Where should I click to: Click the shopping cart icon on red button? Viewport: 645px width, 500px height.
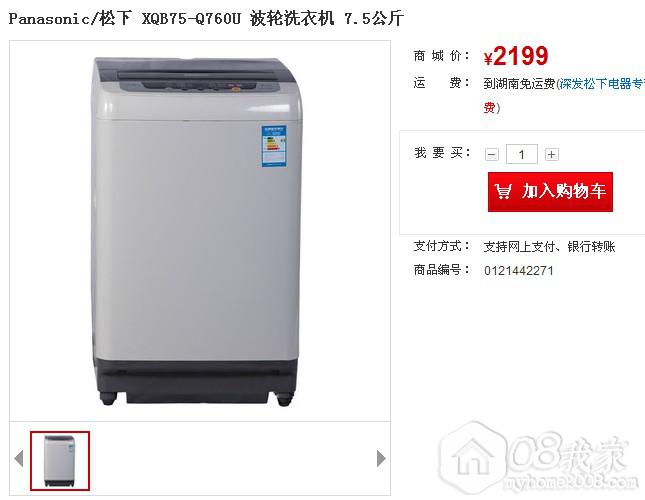(503, 191)
